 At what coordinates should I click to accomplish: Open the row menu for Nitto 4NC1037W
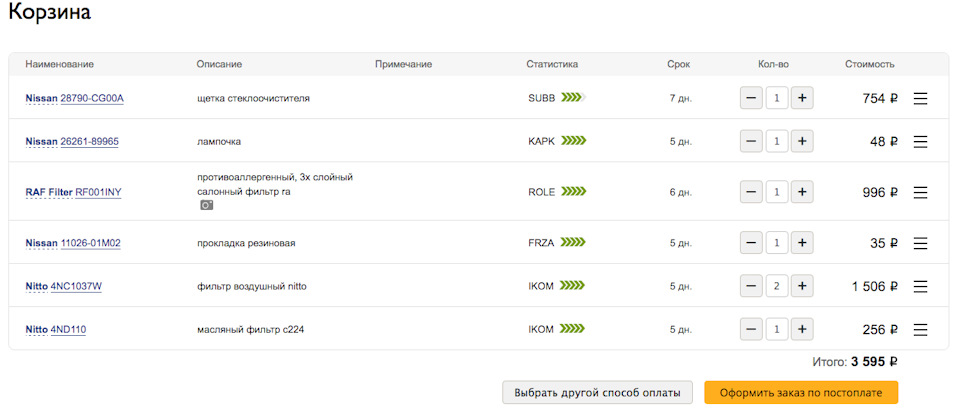pyautogui.click(x=921, y=286)
